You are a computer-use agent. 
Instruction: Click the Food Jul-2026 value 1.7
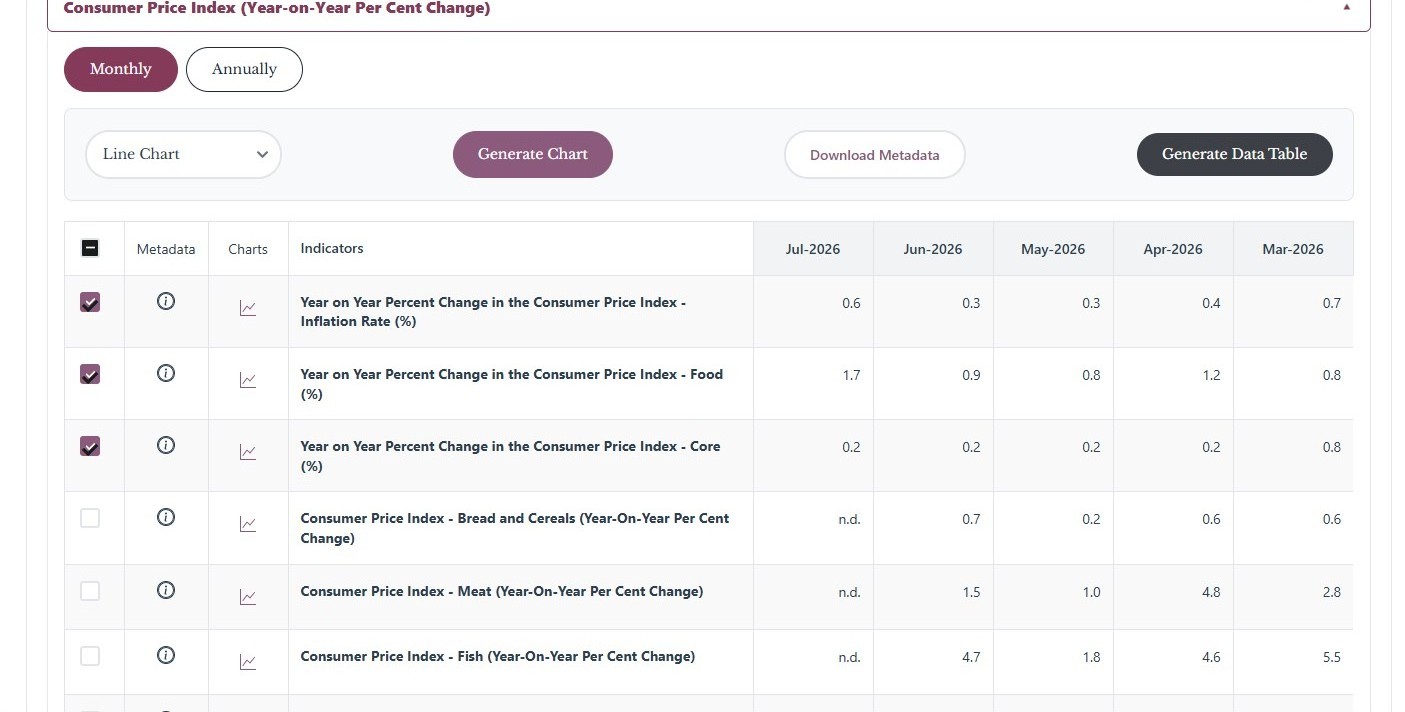[x=851, y=375]
